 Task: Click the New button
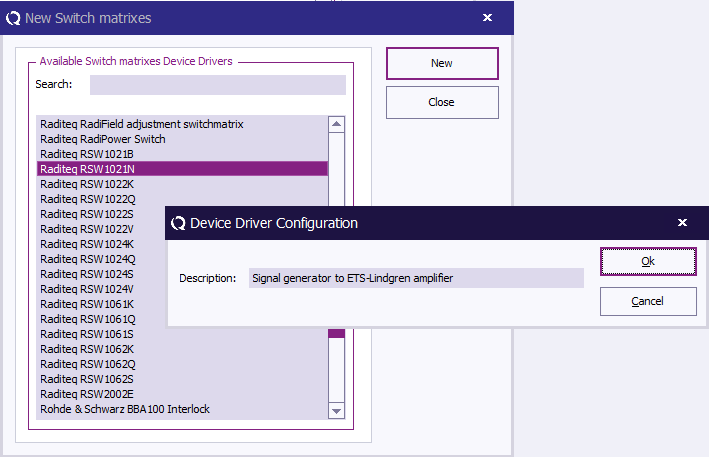[441, 63]
